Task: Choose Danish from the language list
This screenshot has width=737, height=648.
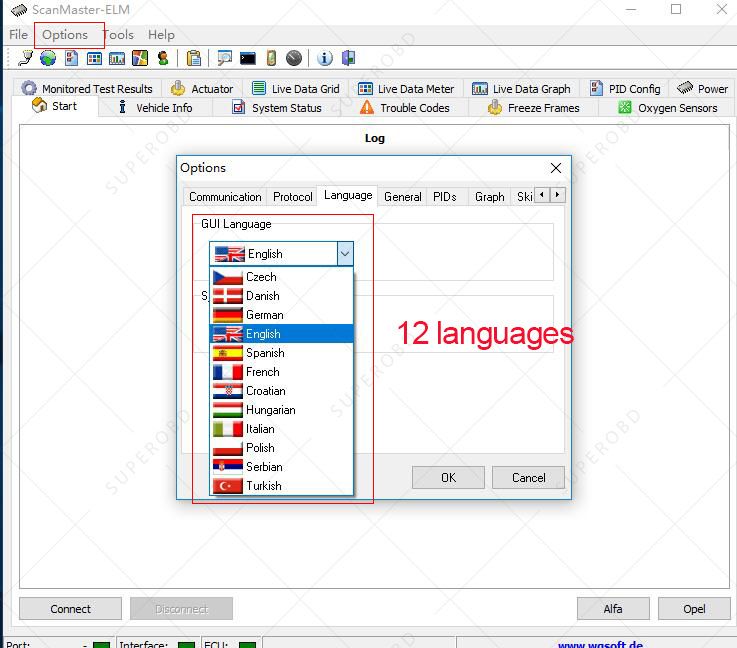Action: (x=282, y=296)
